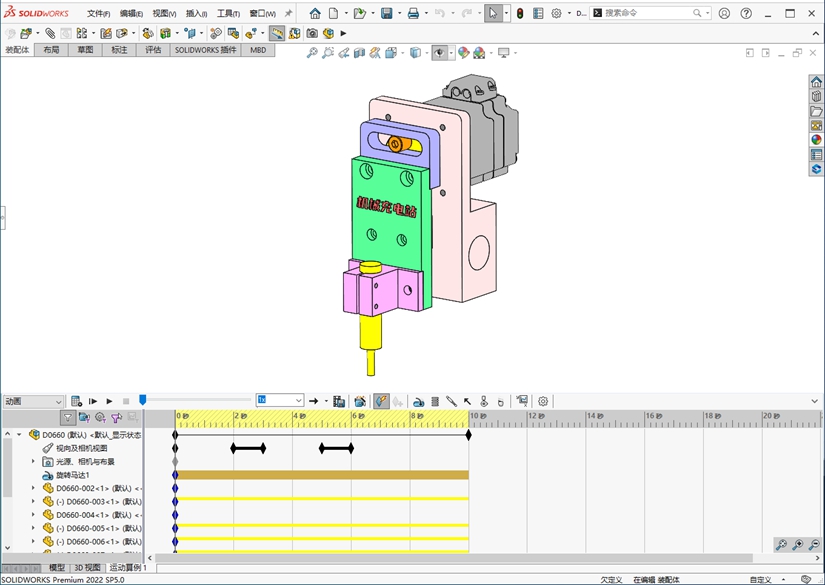Select the 3D 视图 bottom tab
825x585 pixels.
pyautogui.click(x=87, y=567)
